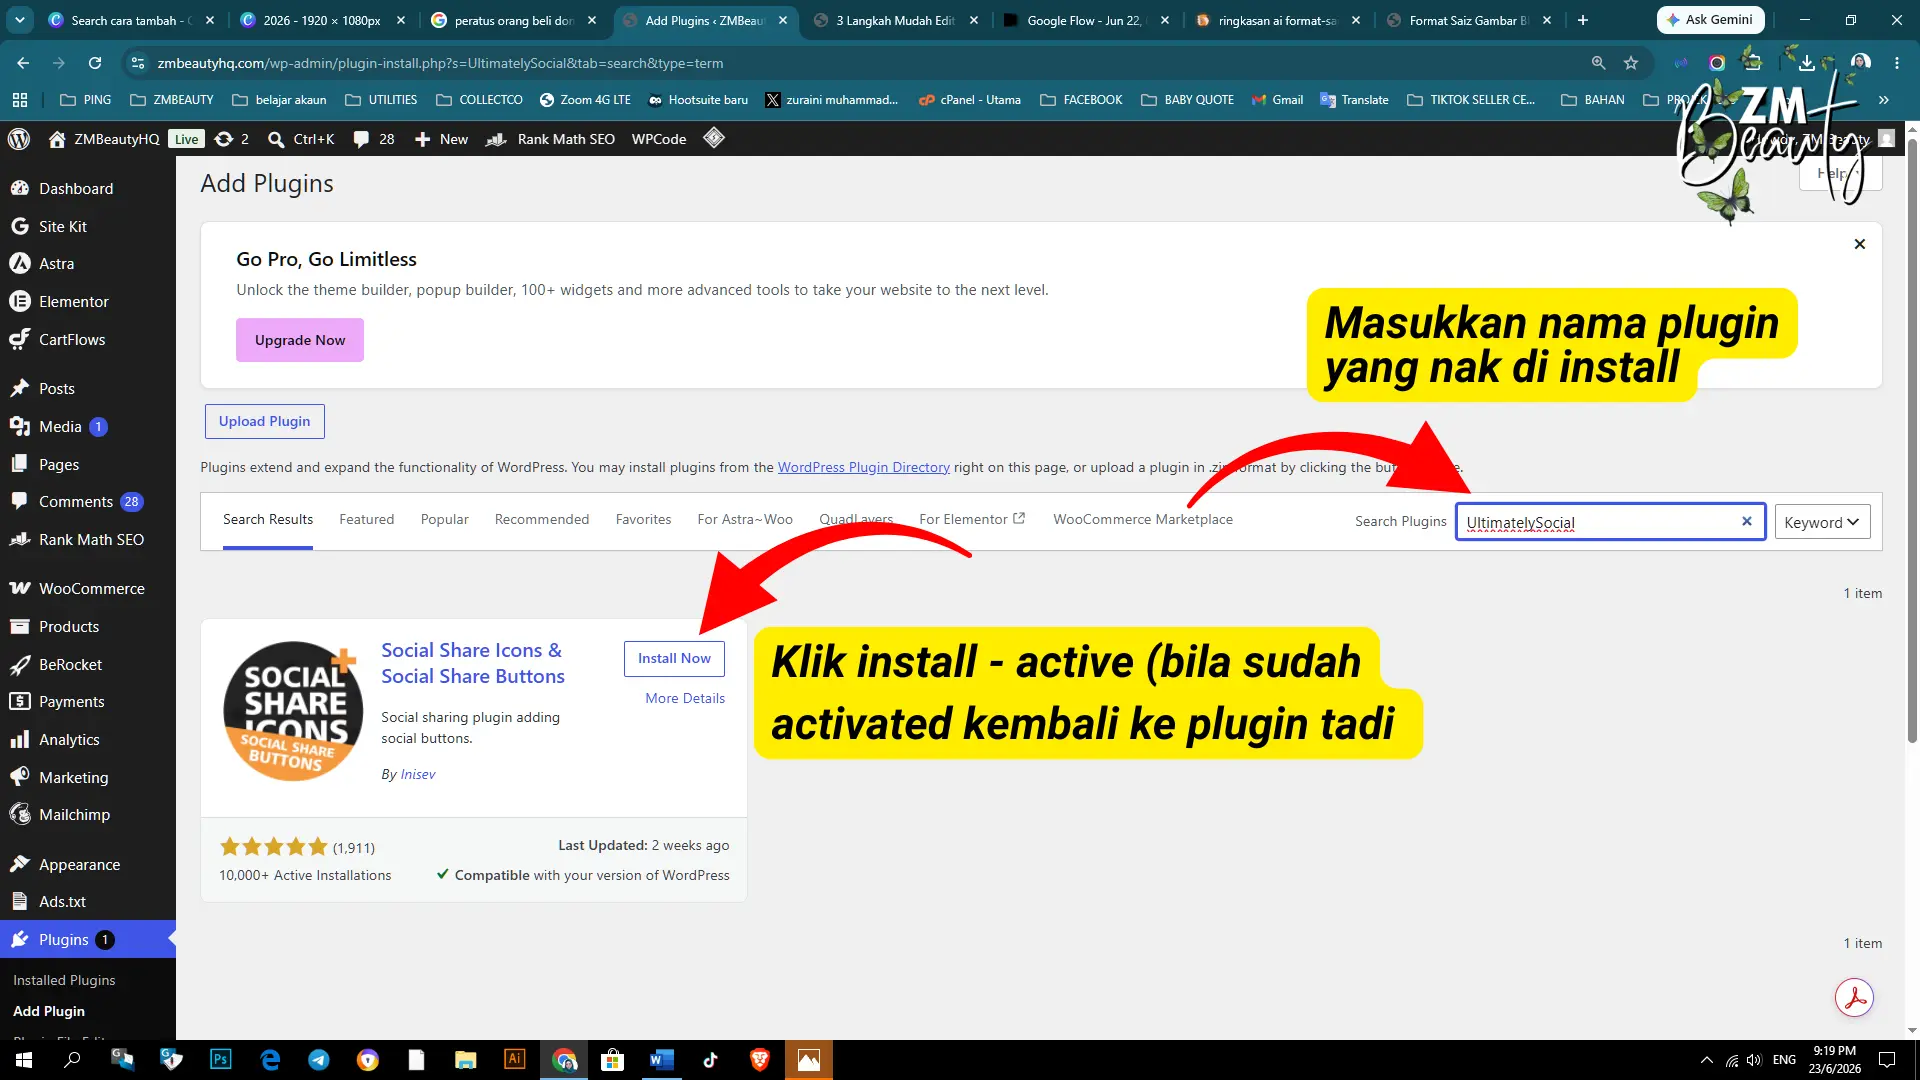Open Ads.txt sidebar item
Viewport: 1920px width, 1080px height.
pyautogui.click(x=62, y=901)
